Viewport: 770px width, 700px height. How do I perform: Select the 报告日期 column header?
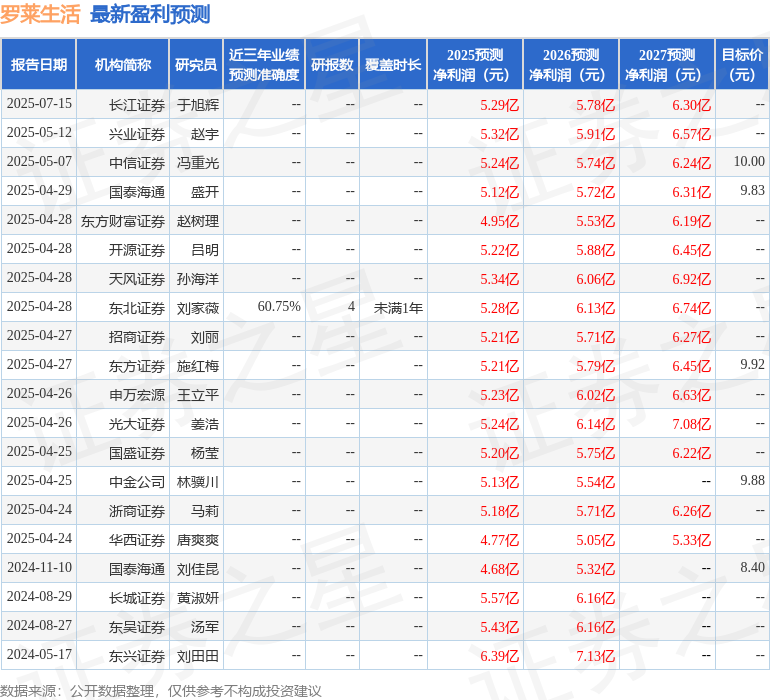[x=39, y=64]
